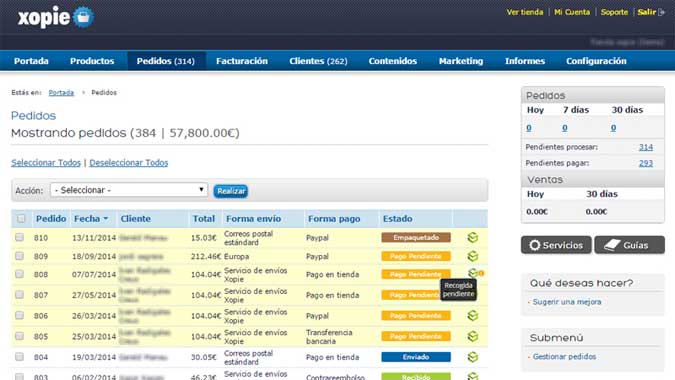675x380 pixels.
Task: Click the total 212.46€ cell
Action: (206, 256)
